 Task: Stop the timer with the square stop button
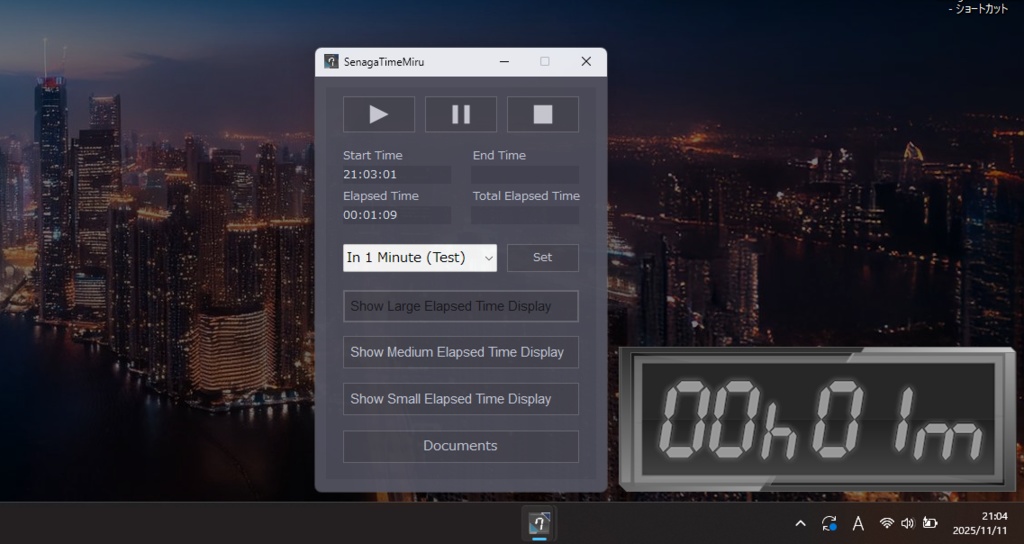tap(543, 114)
